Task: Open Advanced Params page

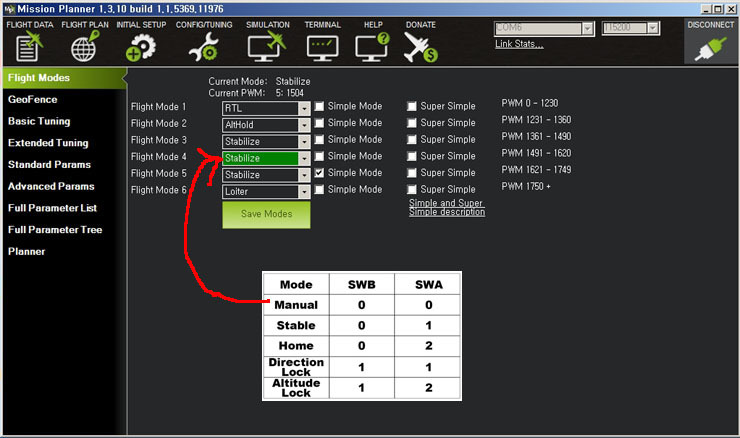Action: (51, 186)
